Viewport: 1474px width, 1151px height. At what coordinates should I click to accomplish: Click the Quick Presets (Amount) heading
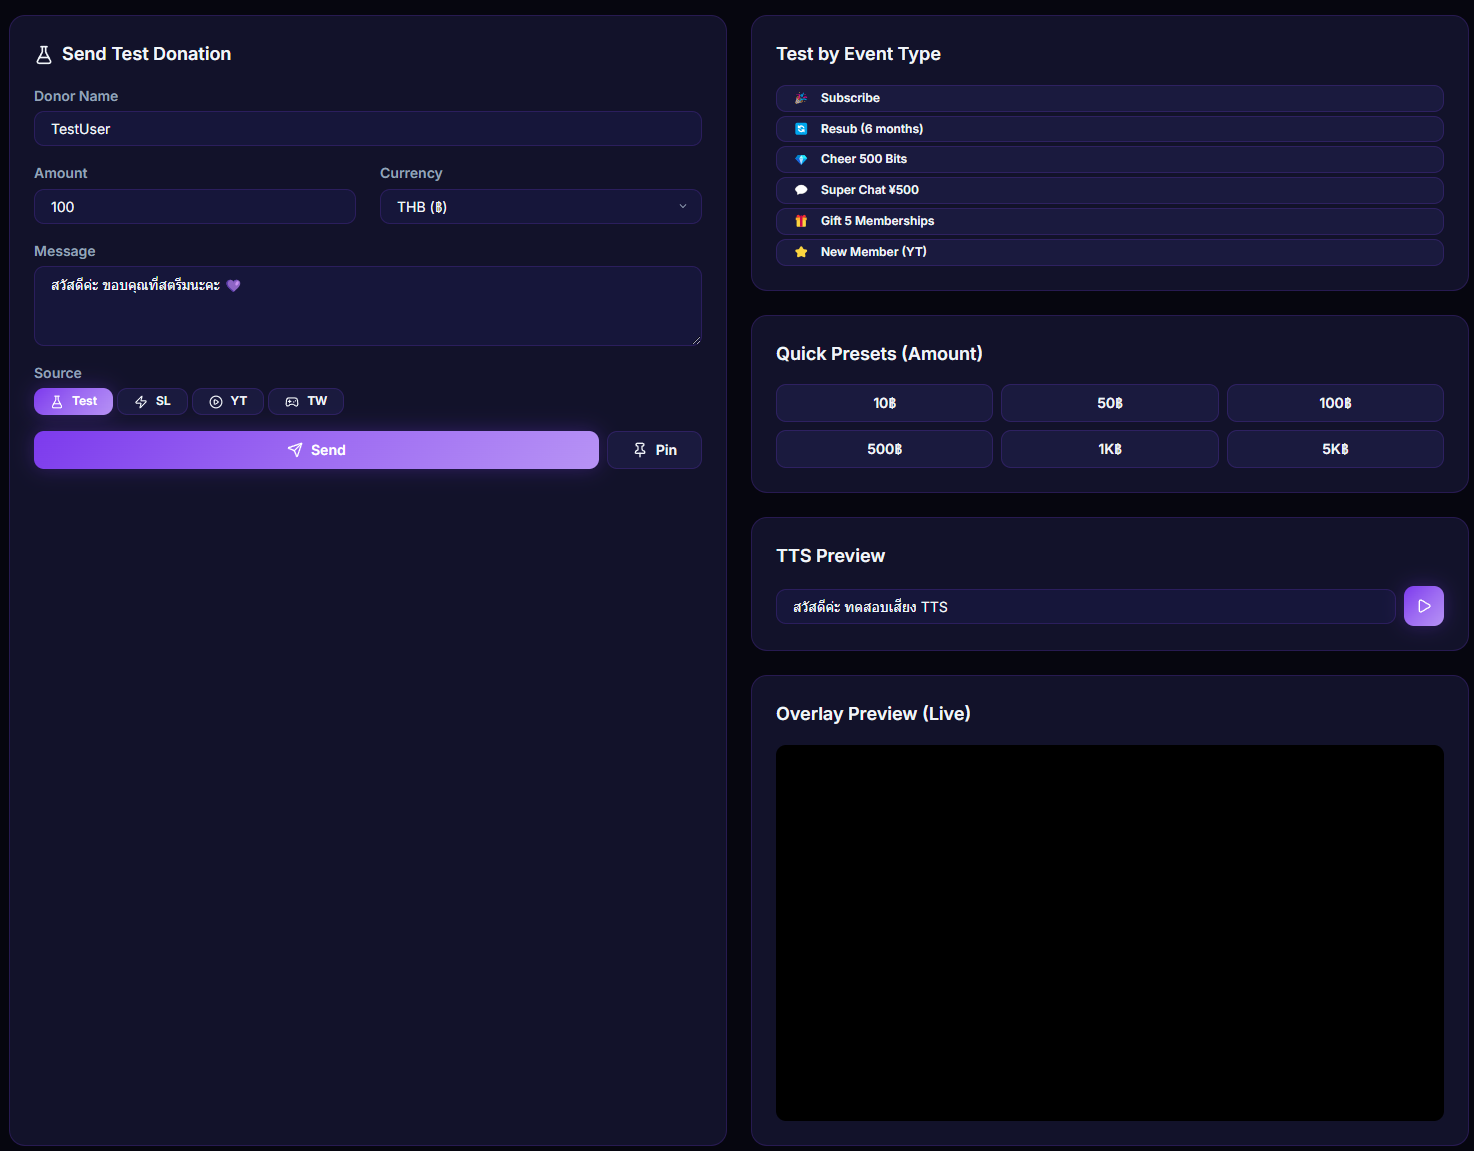[879, 354]
